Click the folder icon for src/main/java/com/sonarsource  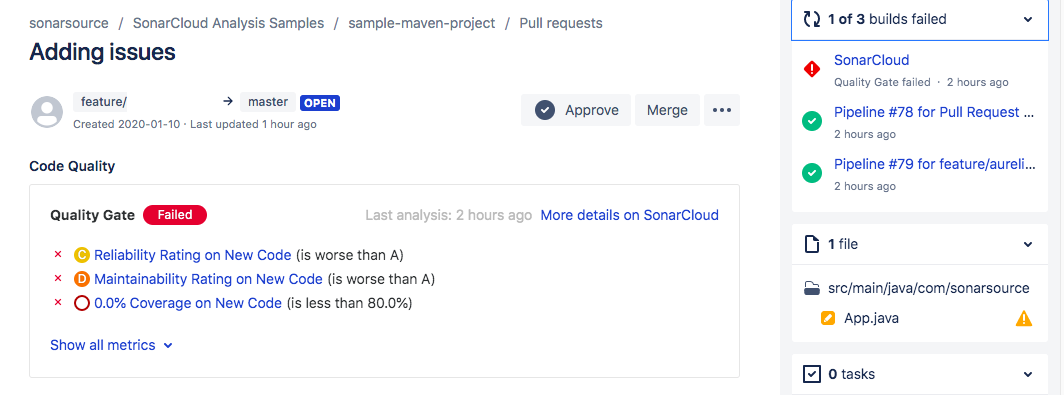812,288
